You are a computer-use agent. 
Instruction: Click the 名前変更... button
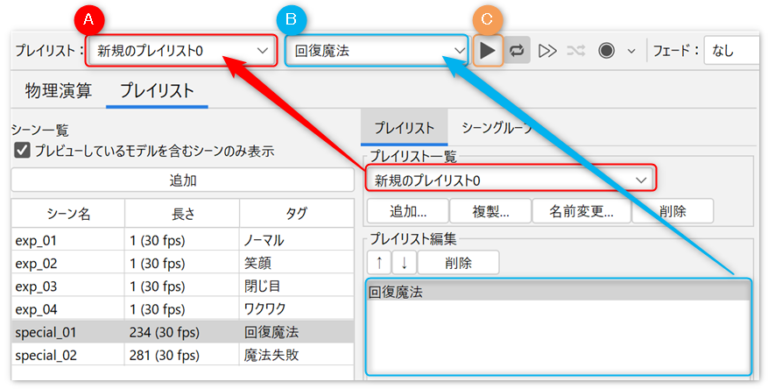pyautogui.click(x=581, y=211)
